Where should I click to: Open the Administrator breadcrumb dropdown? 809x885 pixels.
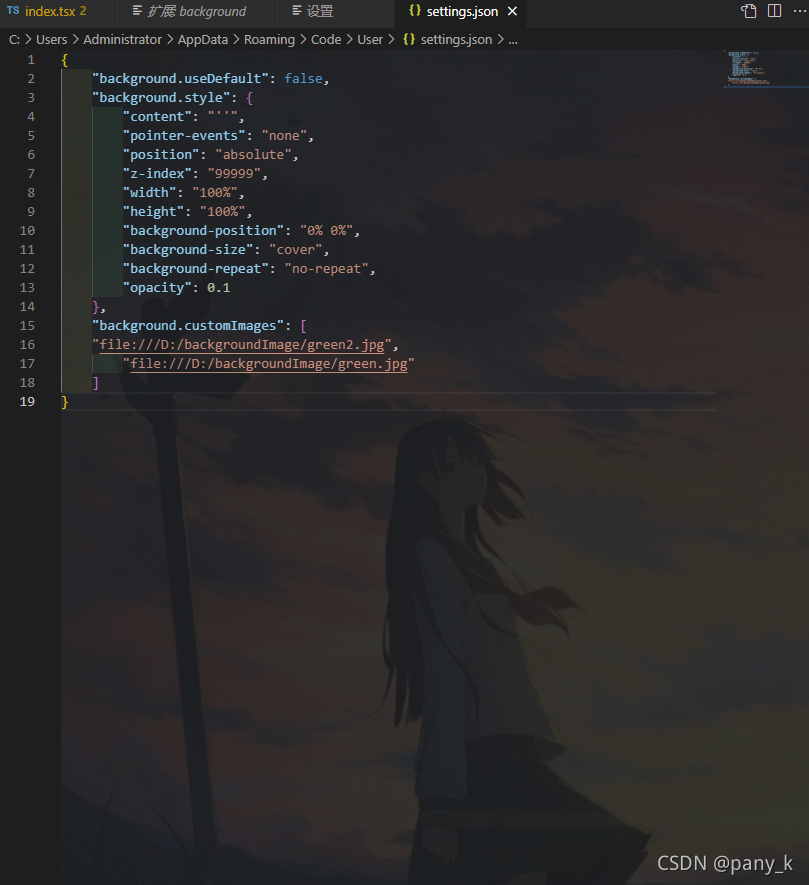coord(122,39)
